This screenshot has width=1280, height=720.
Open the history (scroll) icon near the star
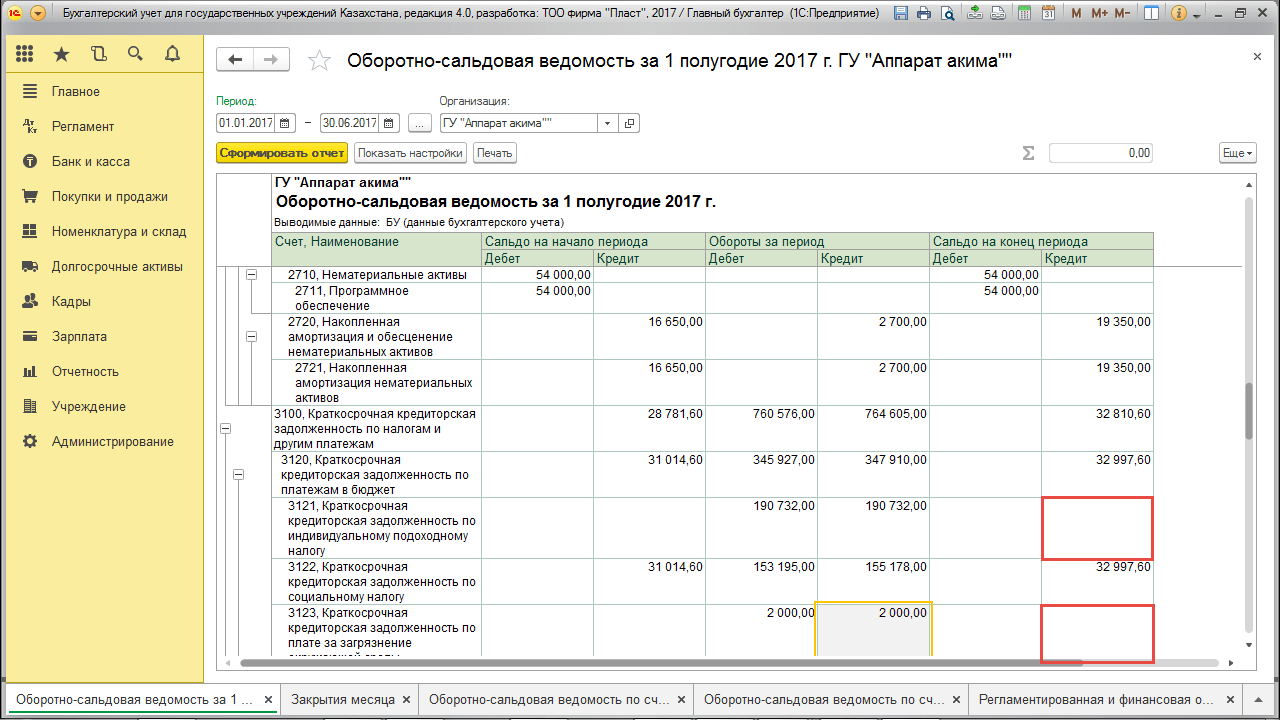pos(98,54)
